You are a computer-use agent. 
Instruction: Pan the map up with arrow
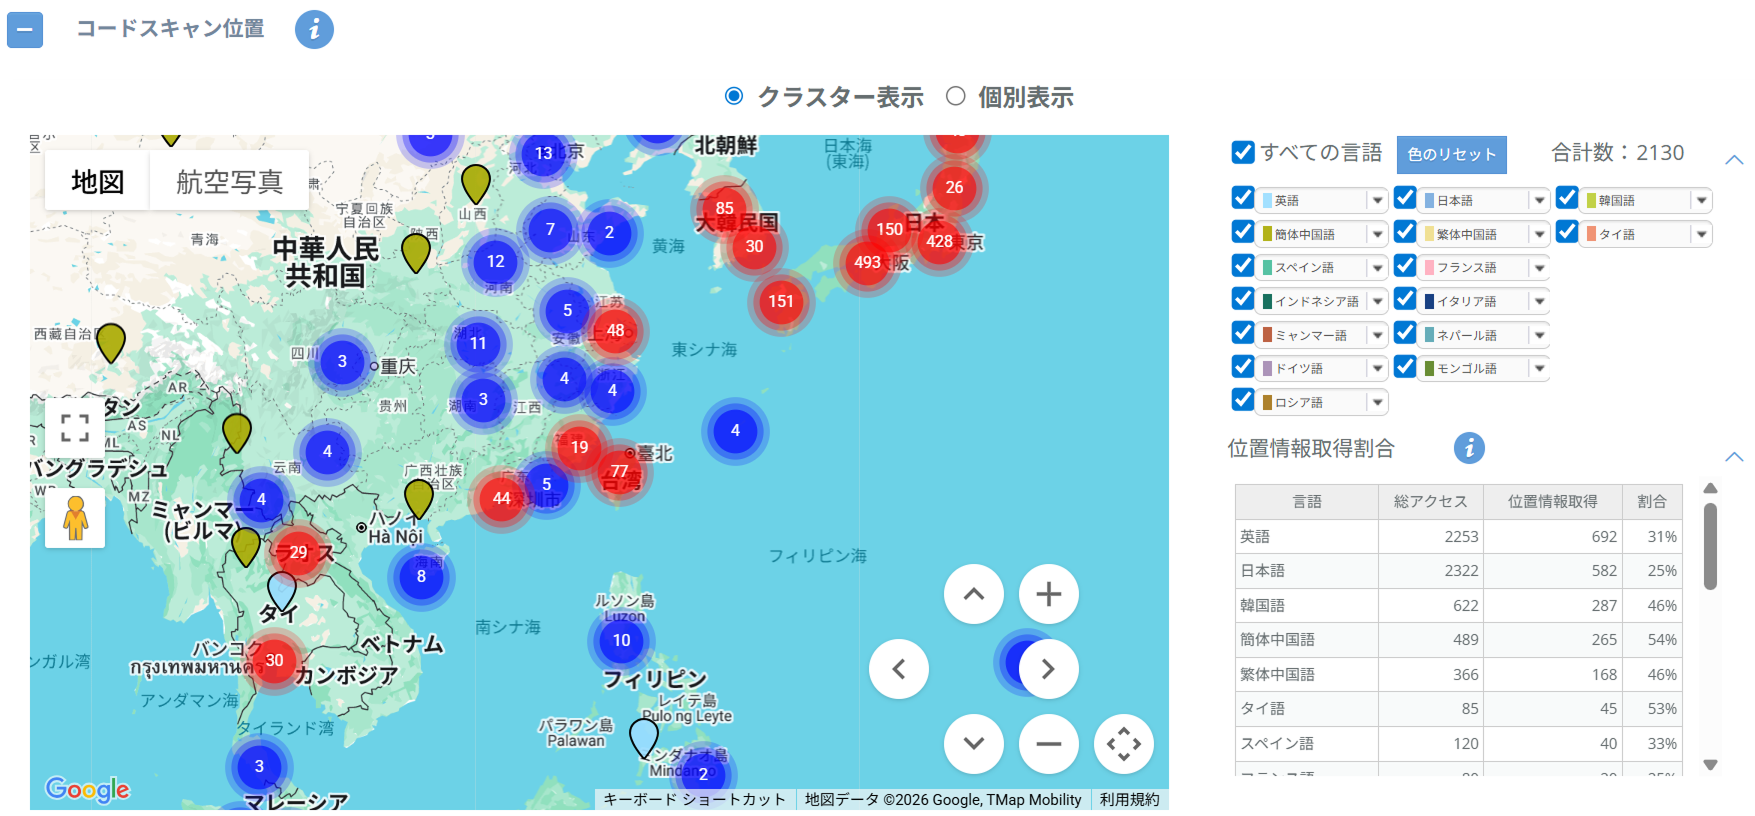click(x=973, y=594)
